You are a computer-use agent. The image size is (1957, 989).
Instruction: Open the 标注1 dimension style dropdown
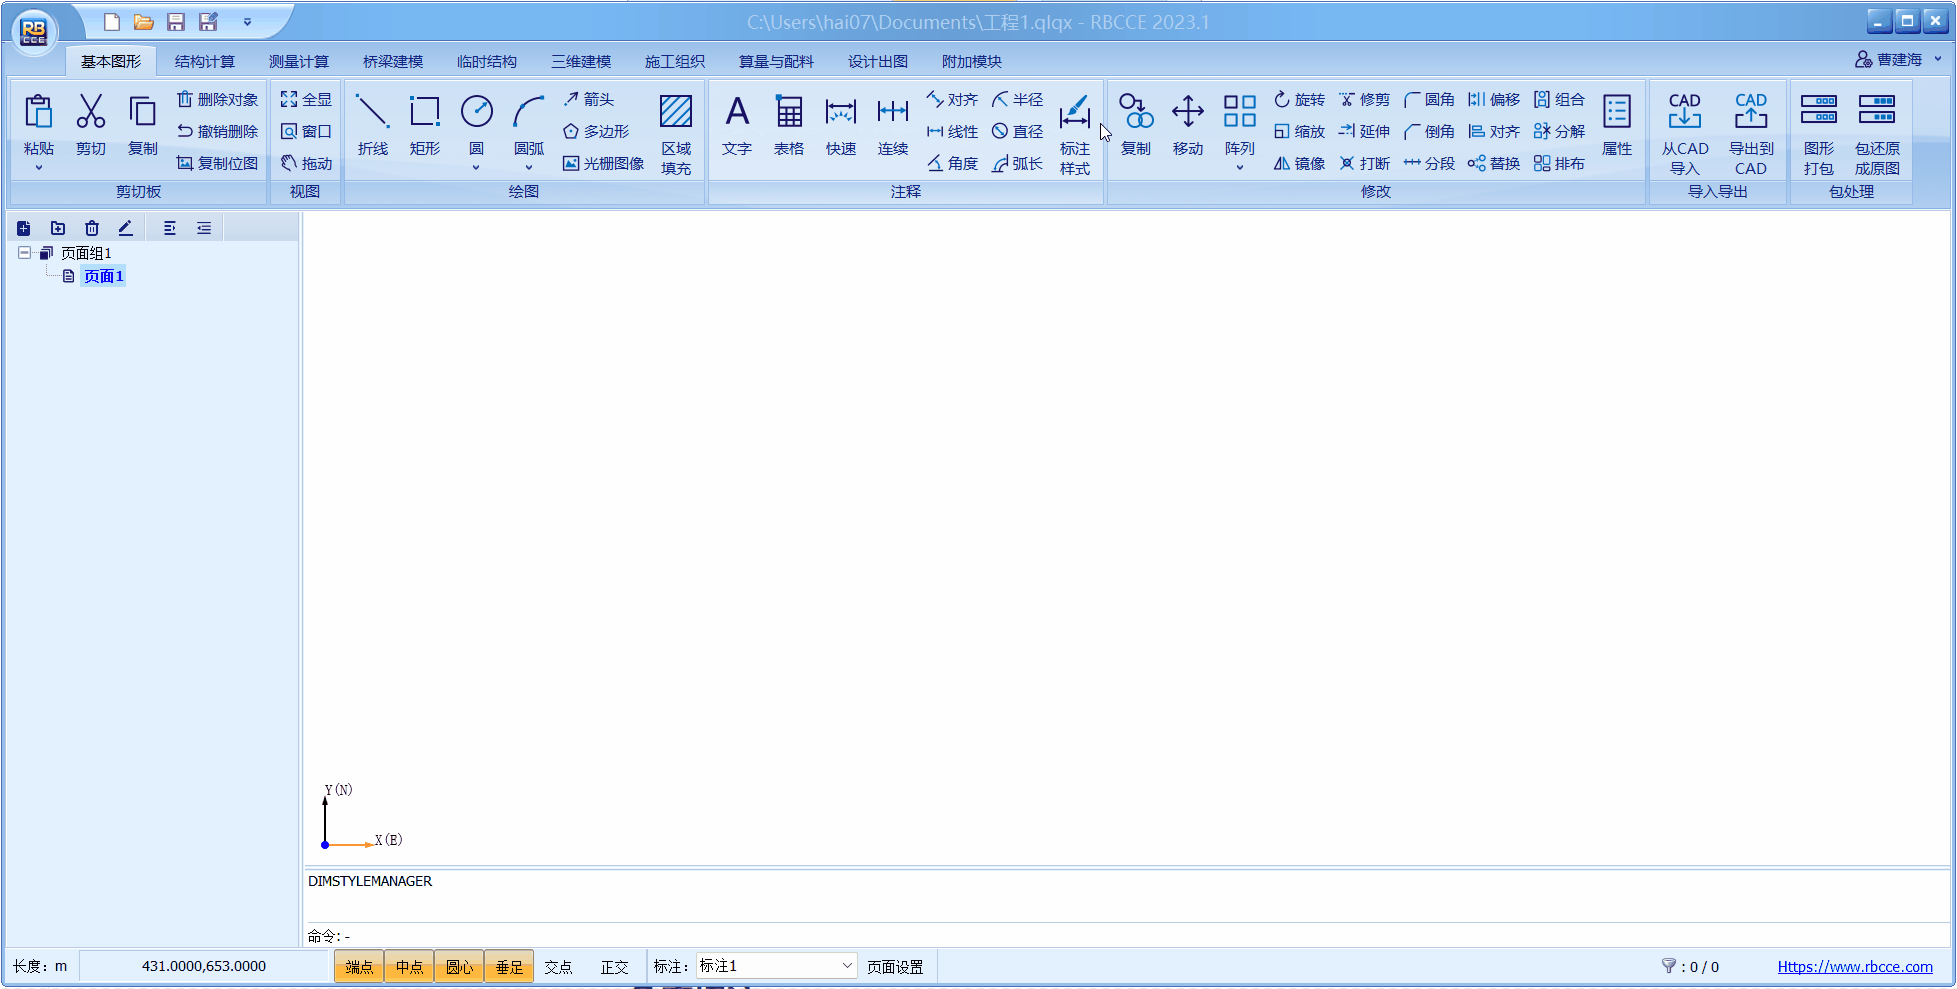[846, 966]
